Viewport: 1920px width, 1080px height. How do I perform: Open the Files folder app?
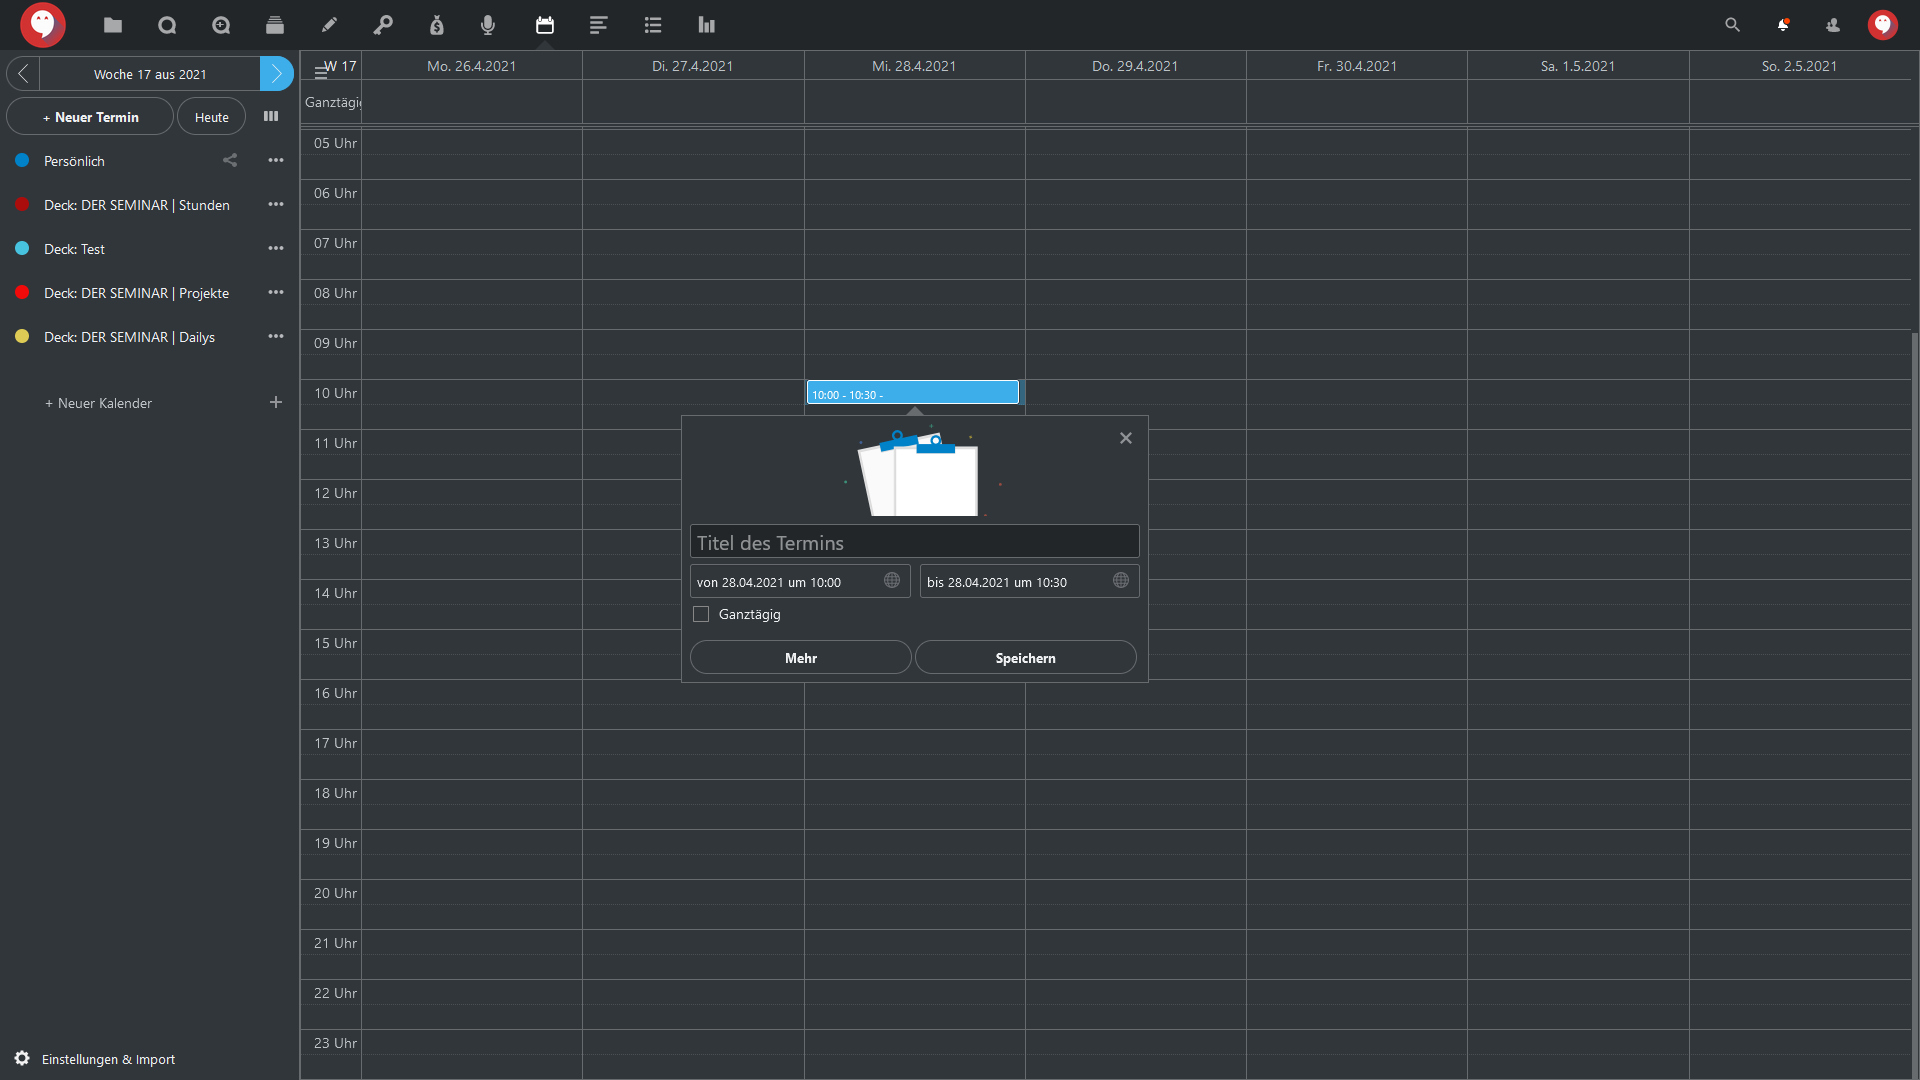[113, 25]
